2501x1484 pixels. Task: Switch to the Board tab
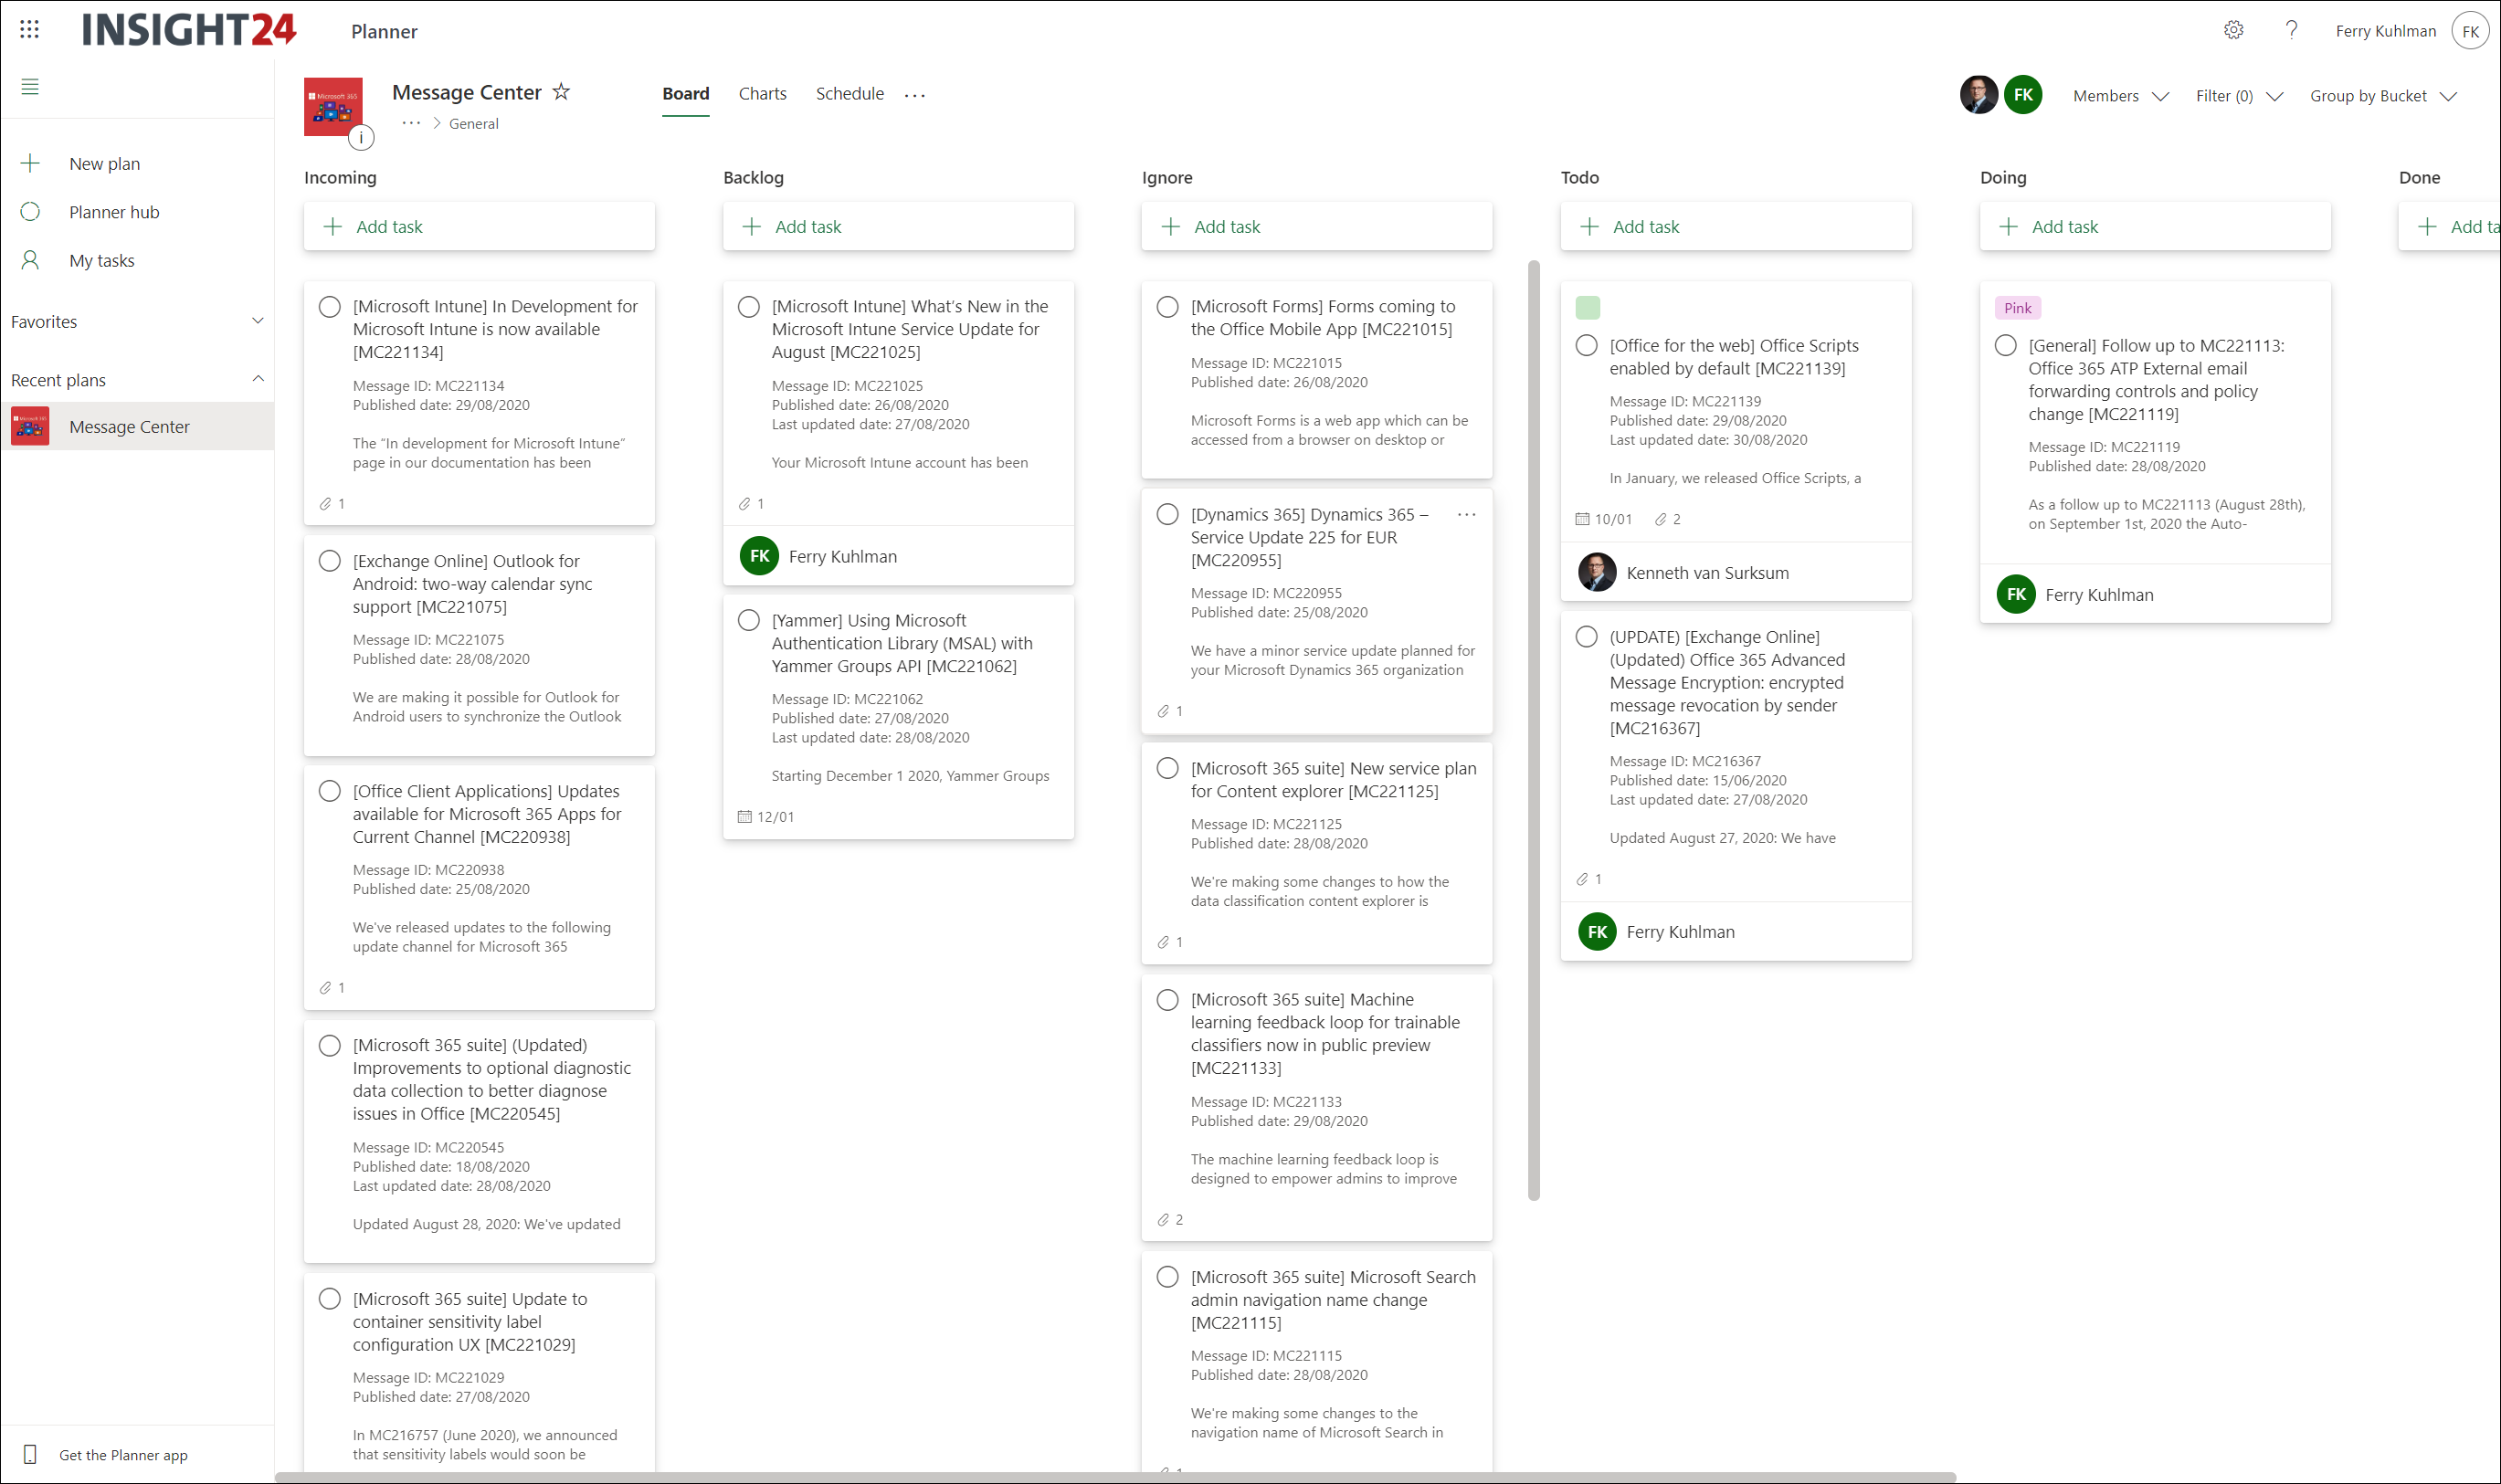click(685, 94)
